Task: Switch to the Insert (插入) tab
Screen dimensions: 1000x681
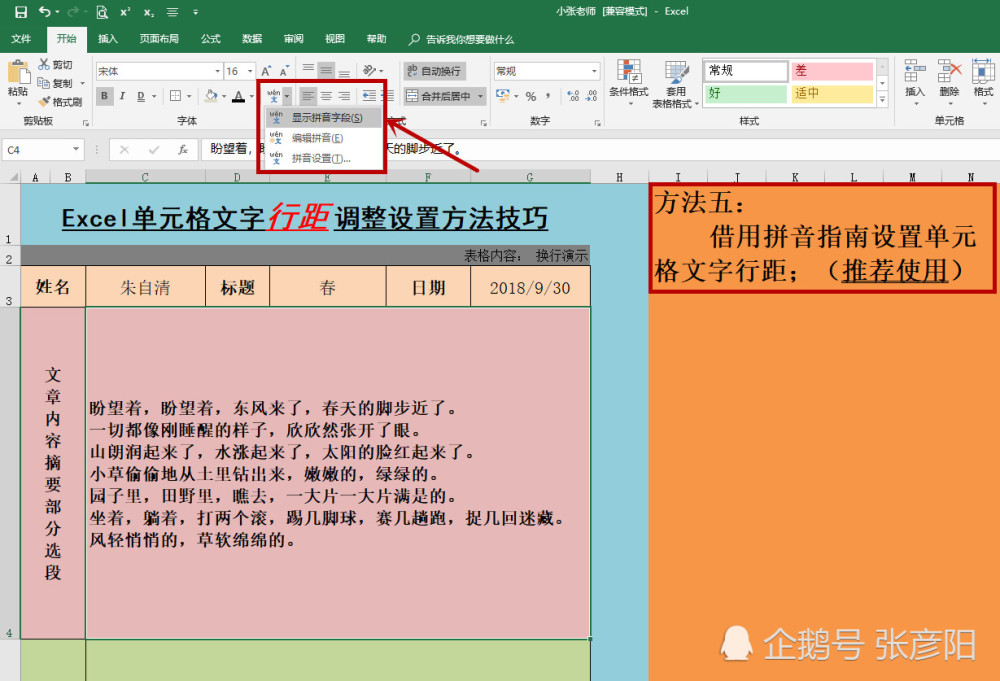Action: [x=108, y=39]
